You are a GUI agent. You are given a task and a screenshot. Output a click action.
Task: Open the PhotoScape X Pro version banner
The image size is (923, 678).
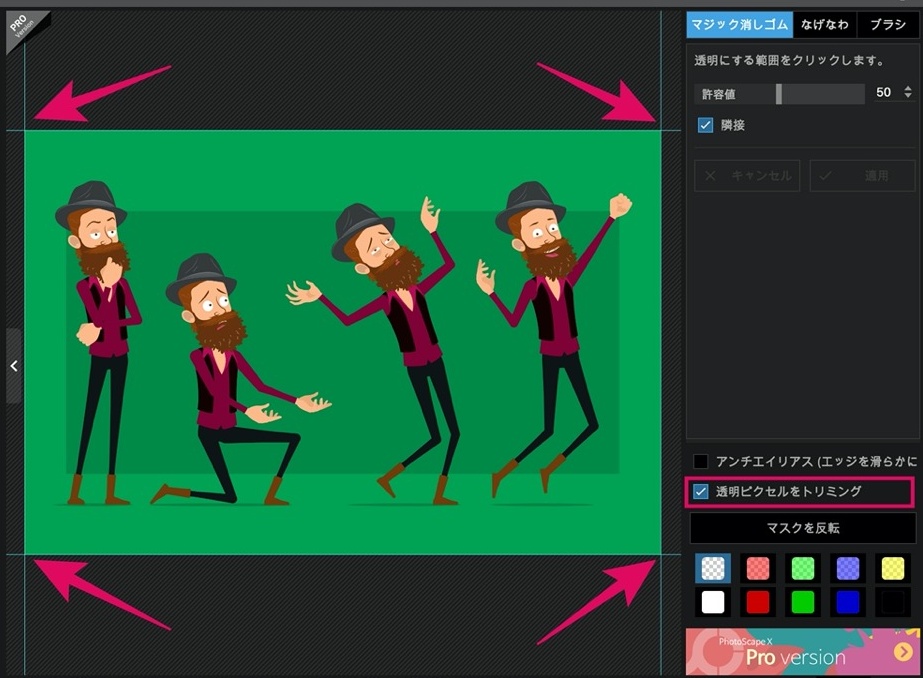coord(802,652)
